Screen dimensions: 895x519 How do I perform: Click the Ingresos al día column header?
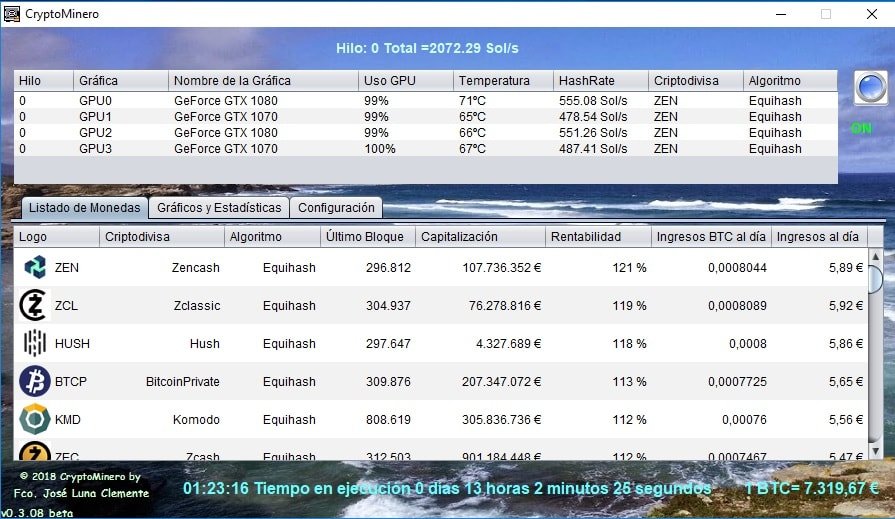(x=817, y=237)
